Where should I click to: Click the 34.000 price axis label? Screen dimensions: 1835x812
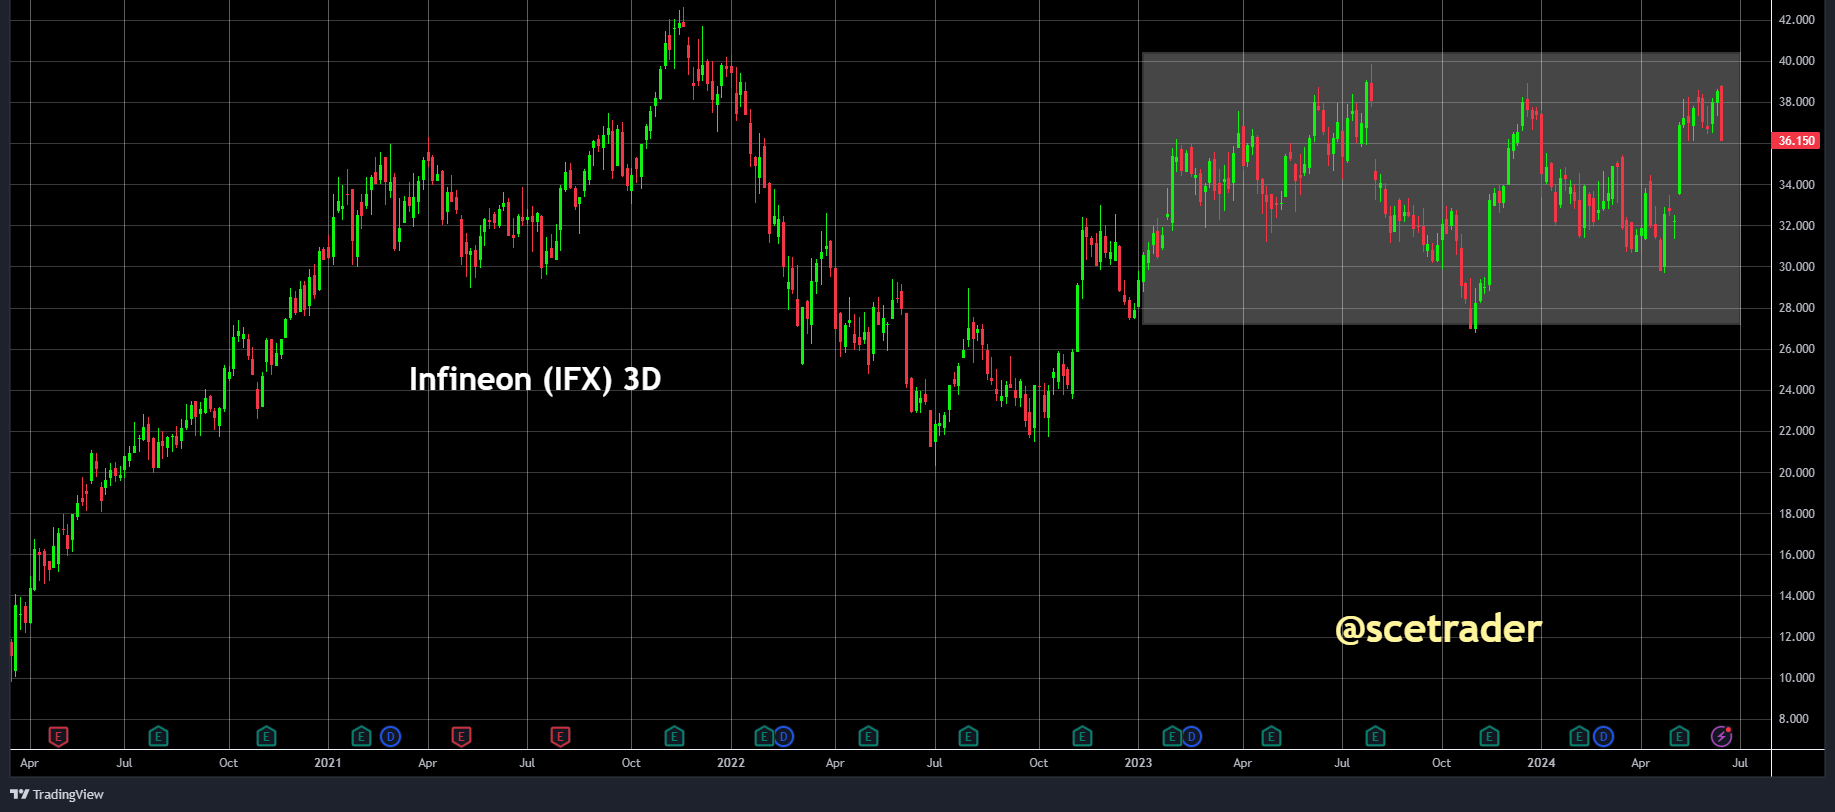coord(1796,185)
